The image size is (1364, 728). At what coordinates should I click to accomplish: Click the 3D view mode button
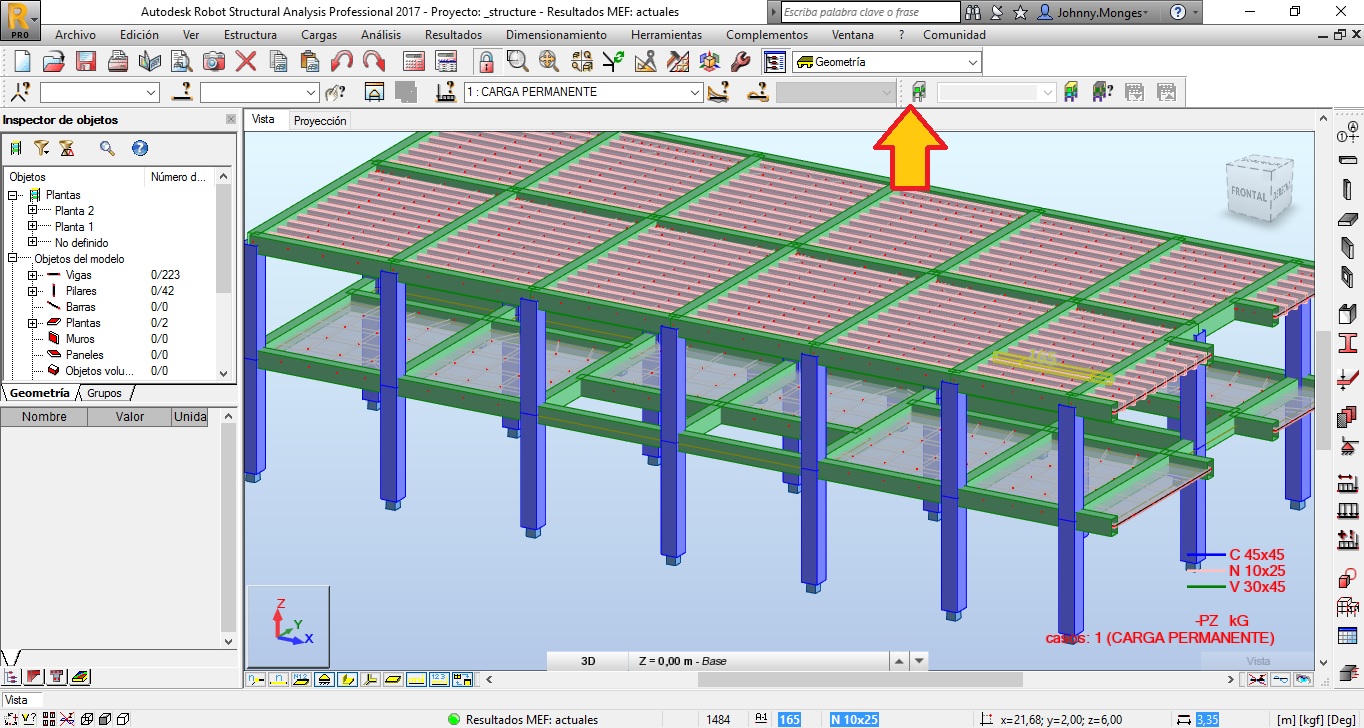coord(588,661)
